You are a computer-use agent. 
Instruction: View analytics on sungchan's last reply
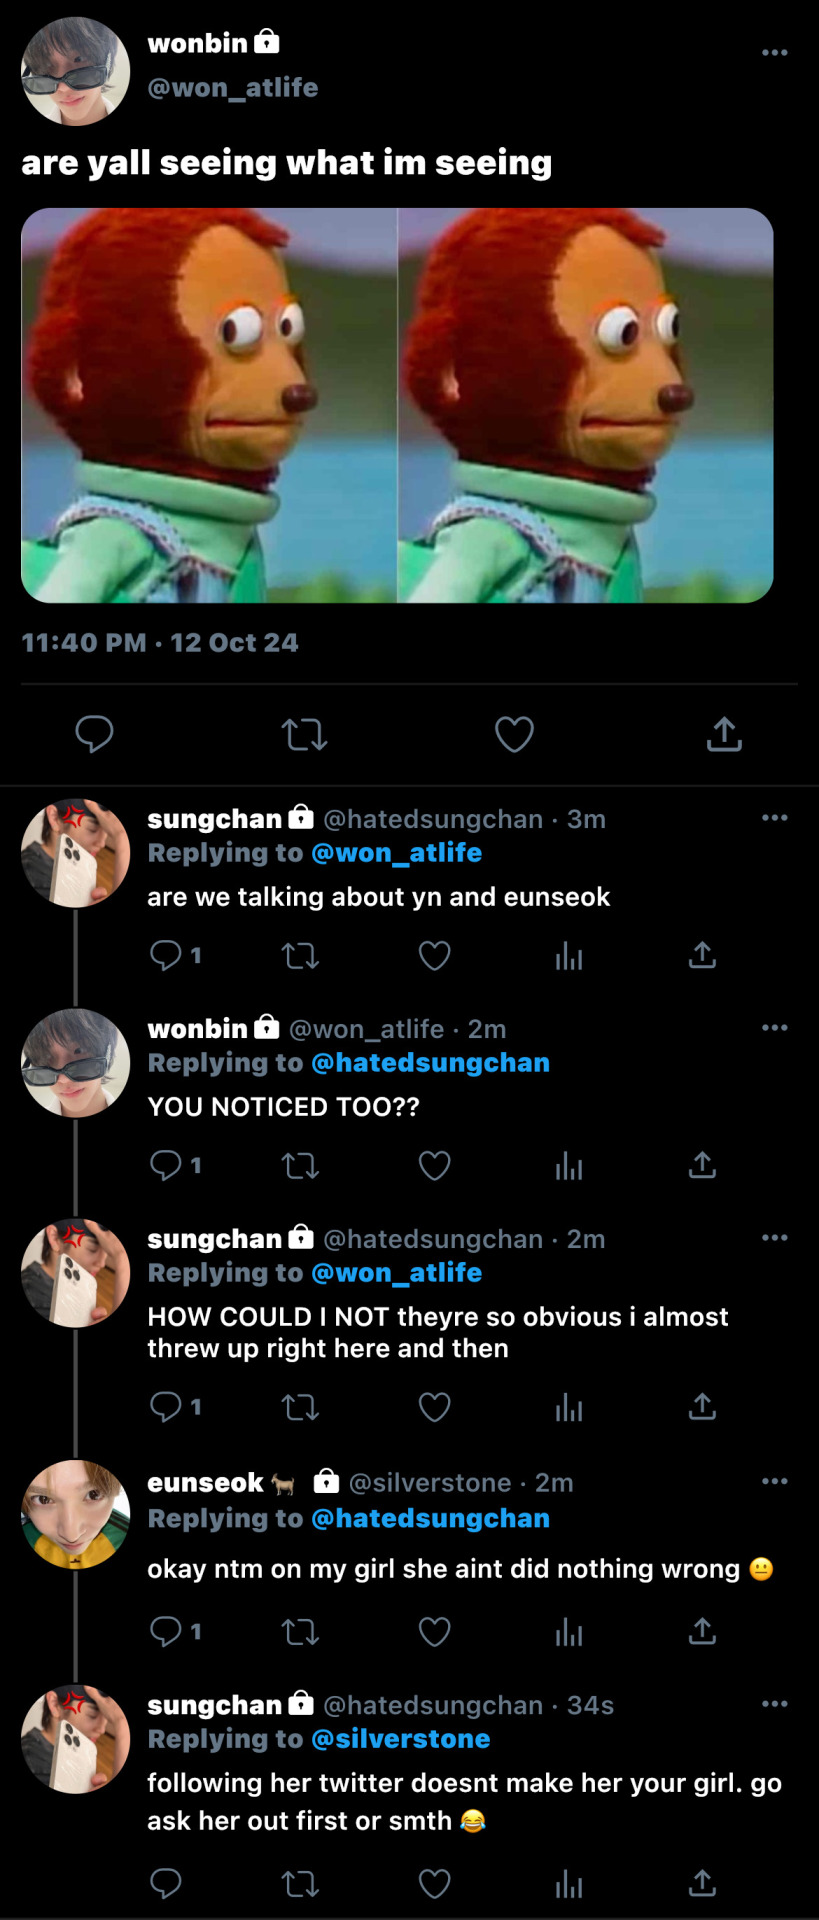(569, 1884)
